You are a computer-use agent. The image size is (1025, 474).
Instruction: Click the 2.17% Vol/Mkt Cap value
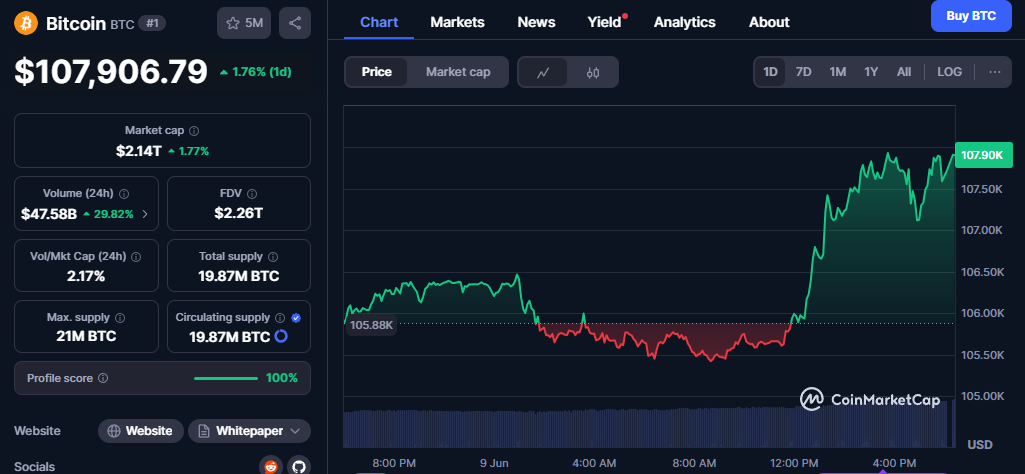[x=86, y=276]
